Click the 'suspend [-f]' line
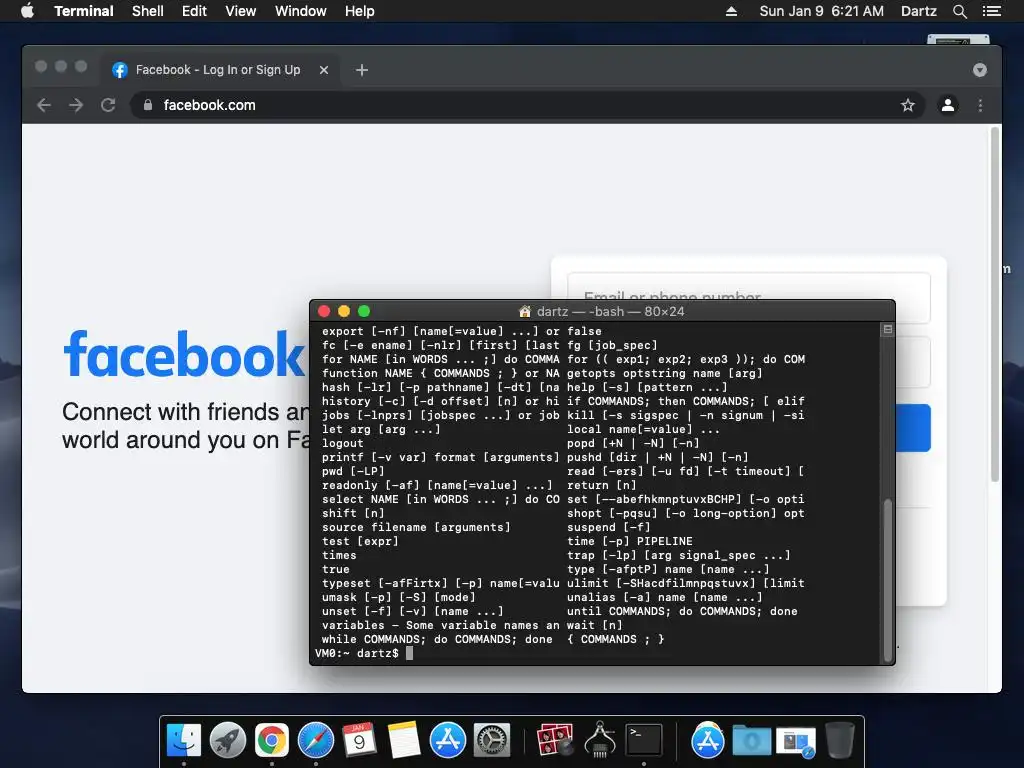This screenshot has width=1024, height=768. pos(609,527)
